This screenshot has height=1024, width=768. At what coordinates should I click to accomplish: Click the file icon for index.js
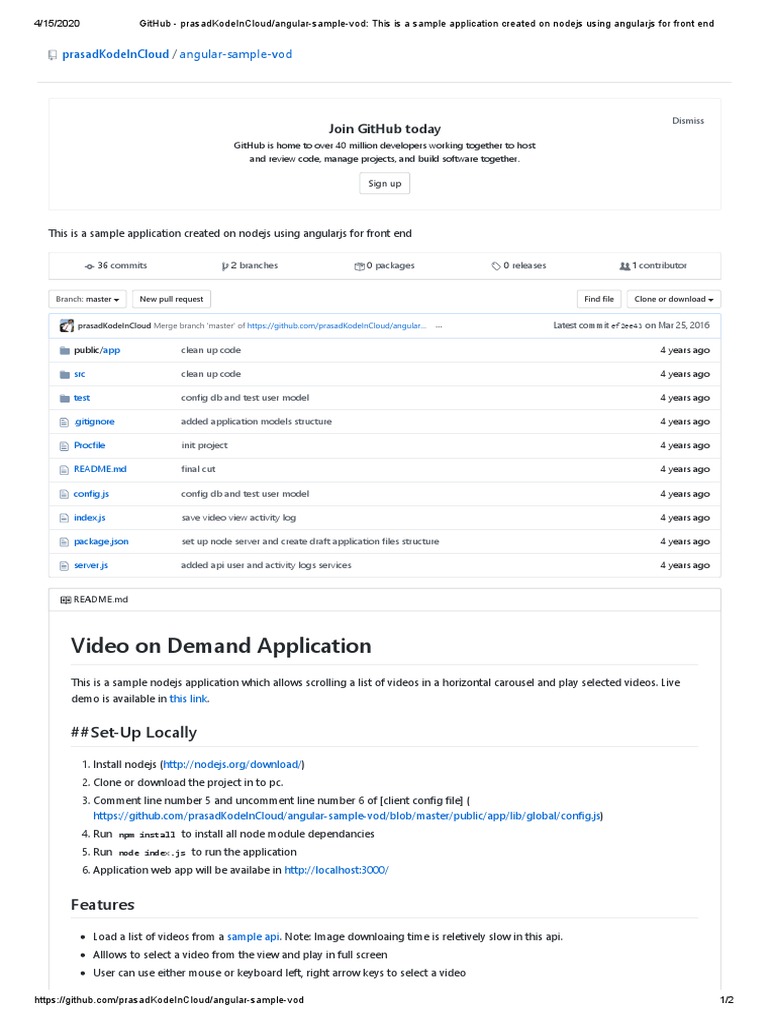[64, 519]
